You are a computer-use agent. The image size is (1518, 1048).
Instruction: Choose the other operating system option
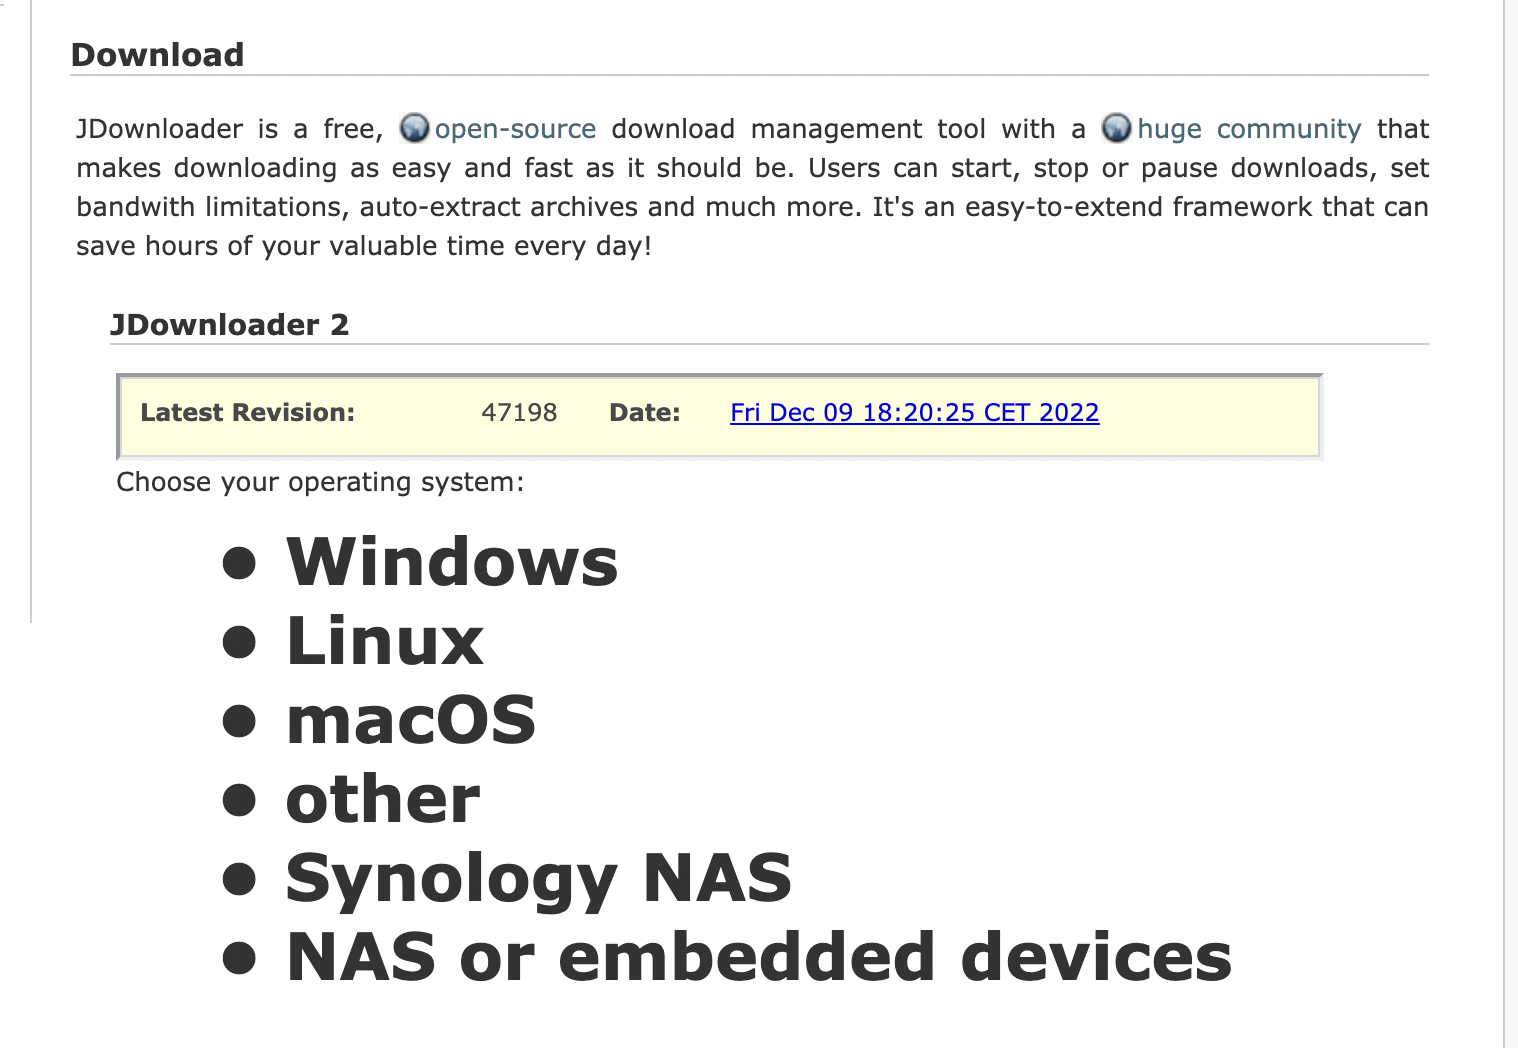pyautogui.click(x=383, y=798)
